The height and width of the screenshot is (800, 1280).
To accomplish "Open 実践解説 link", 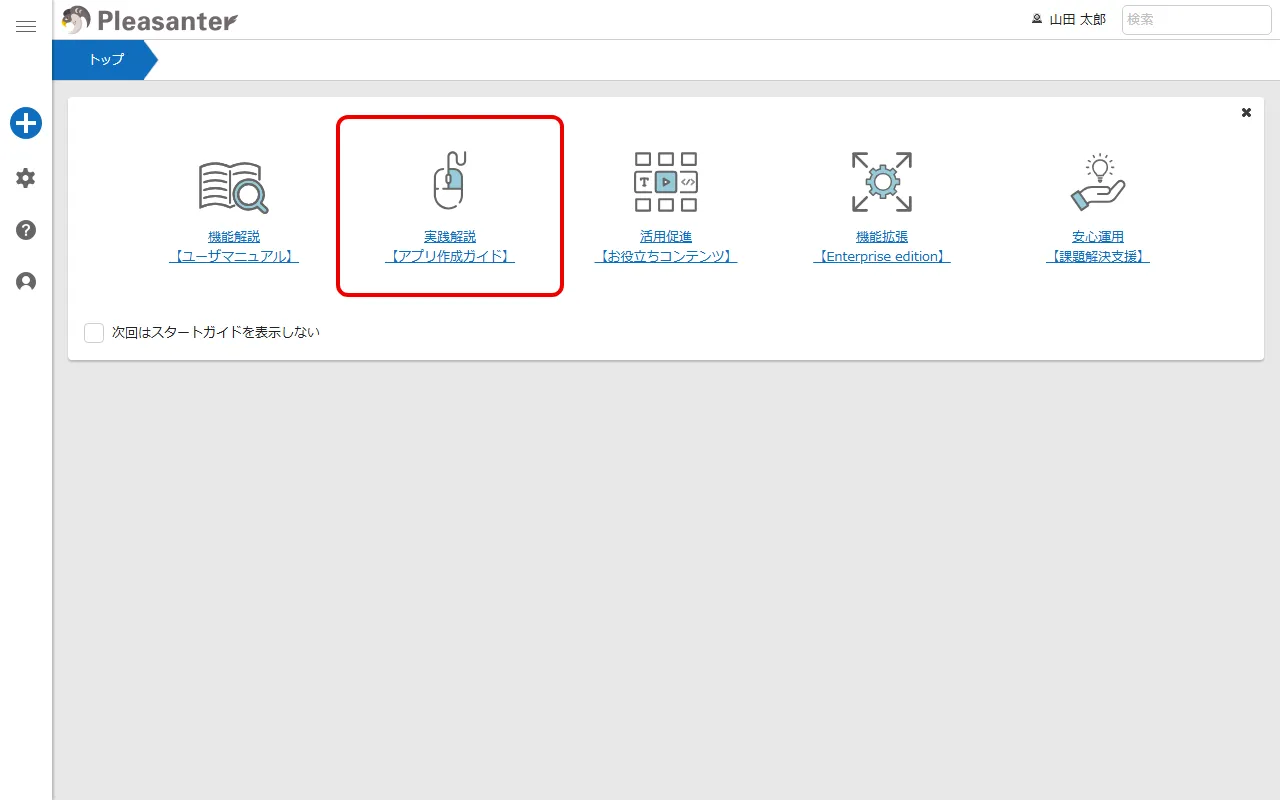I will (450, 237).
